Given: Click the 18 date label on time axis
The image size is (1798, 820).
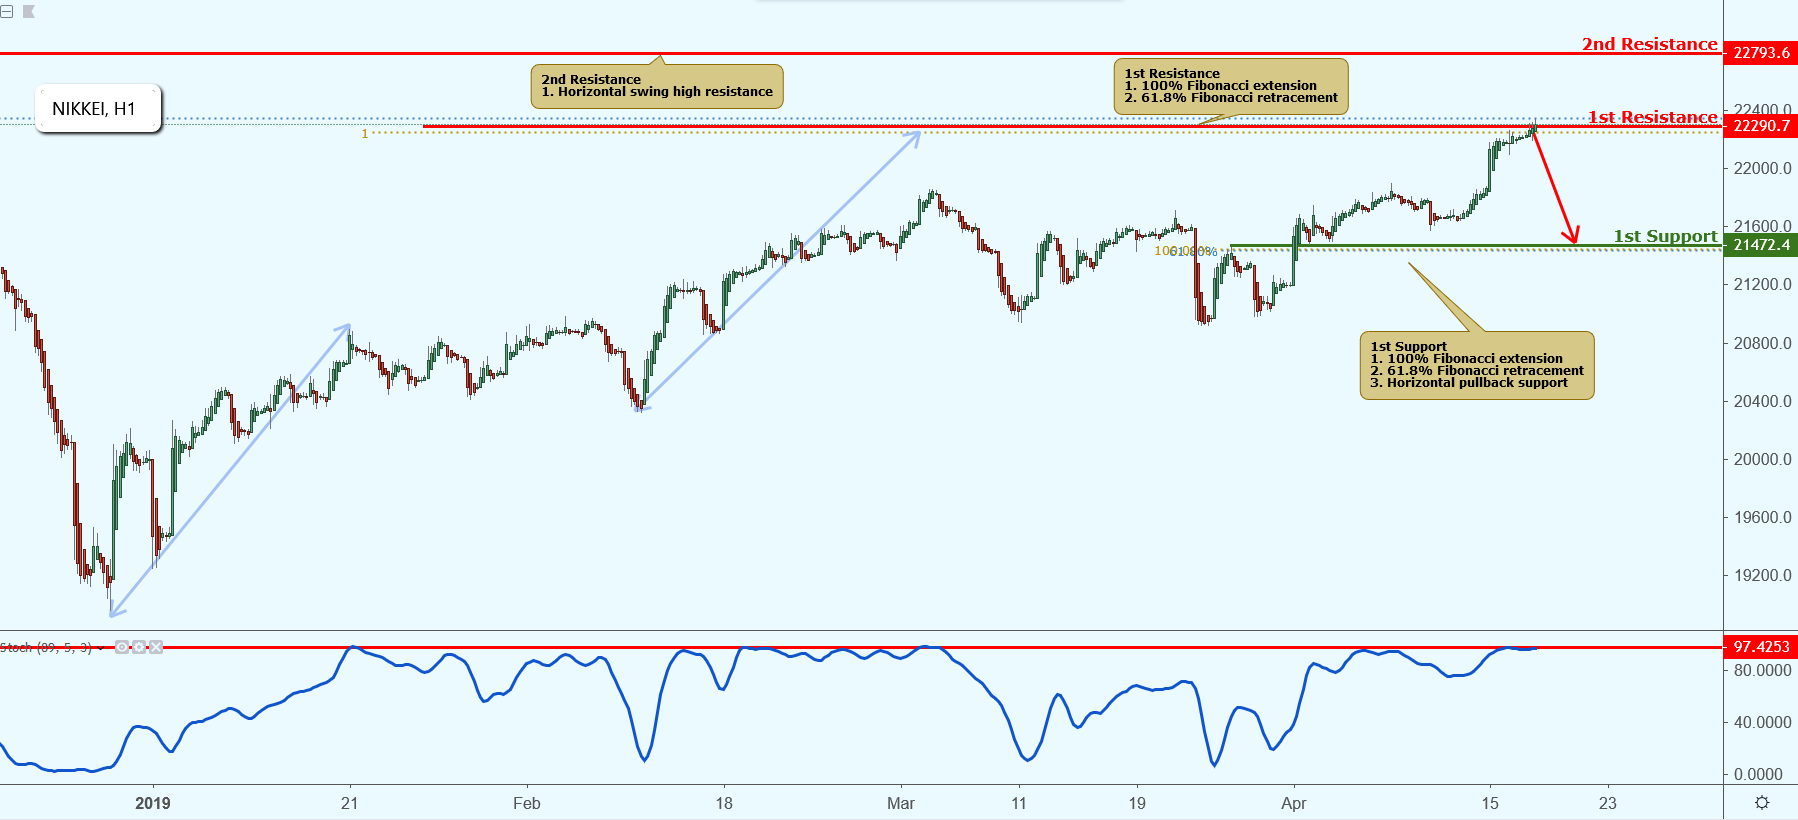Looking at the screenshot, I should tap(724, 803).
